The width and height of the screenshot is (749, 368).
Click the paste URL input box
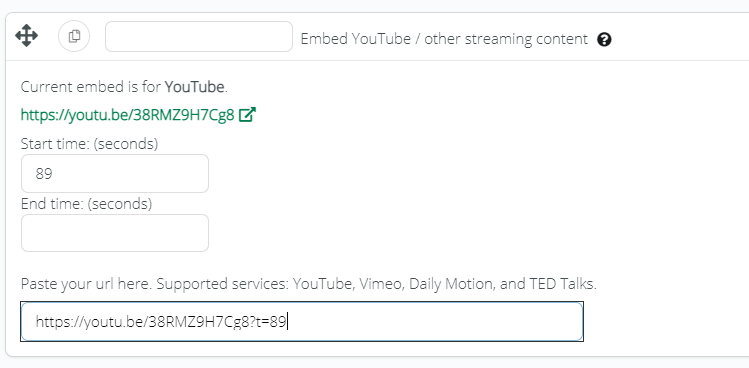(x=302, y=321)
